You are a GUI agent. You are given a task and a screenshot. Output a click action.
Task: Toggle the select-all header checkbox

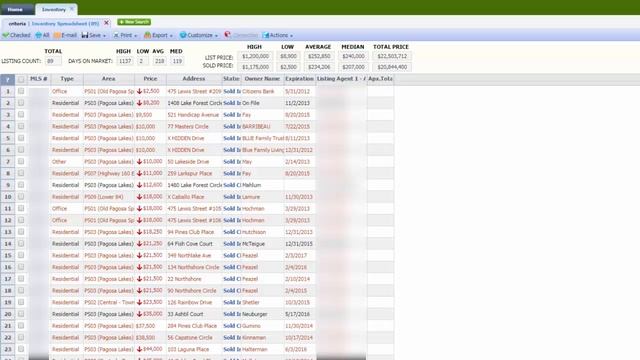coord(21,79)
